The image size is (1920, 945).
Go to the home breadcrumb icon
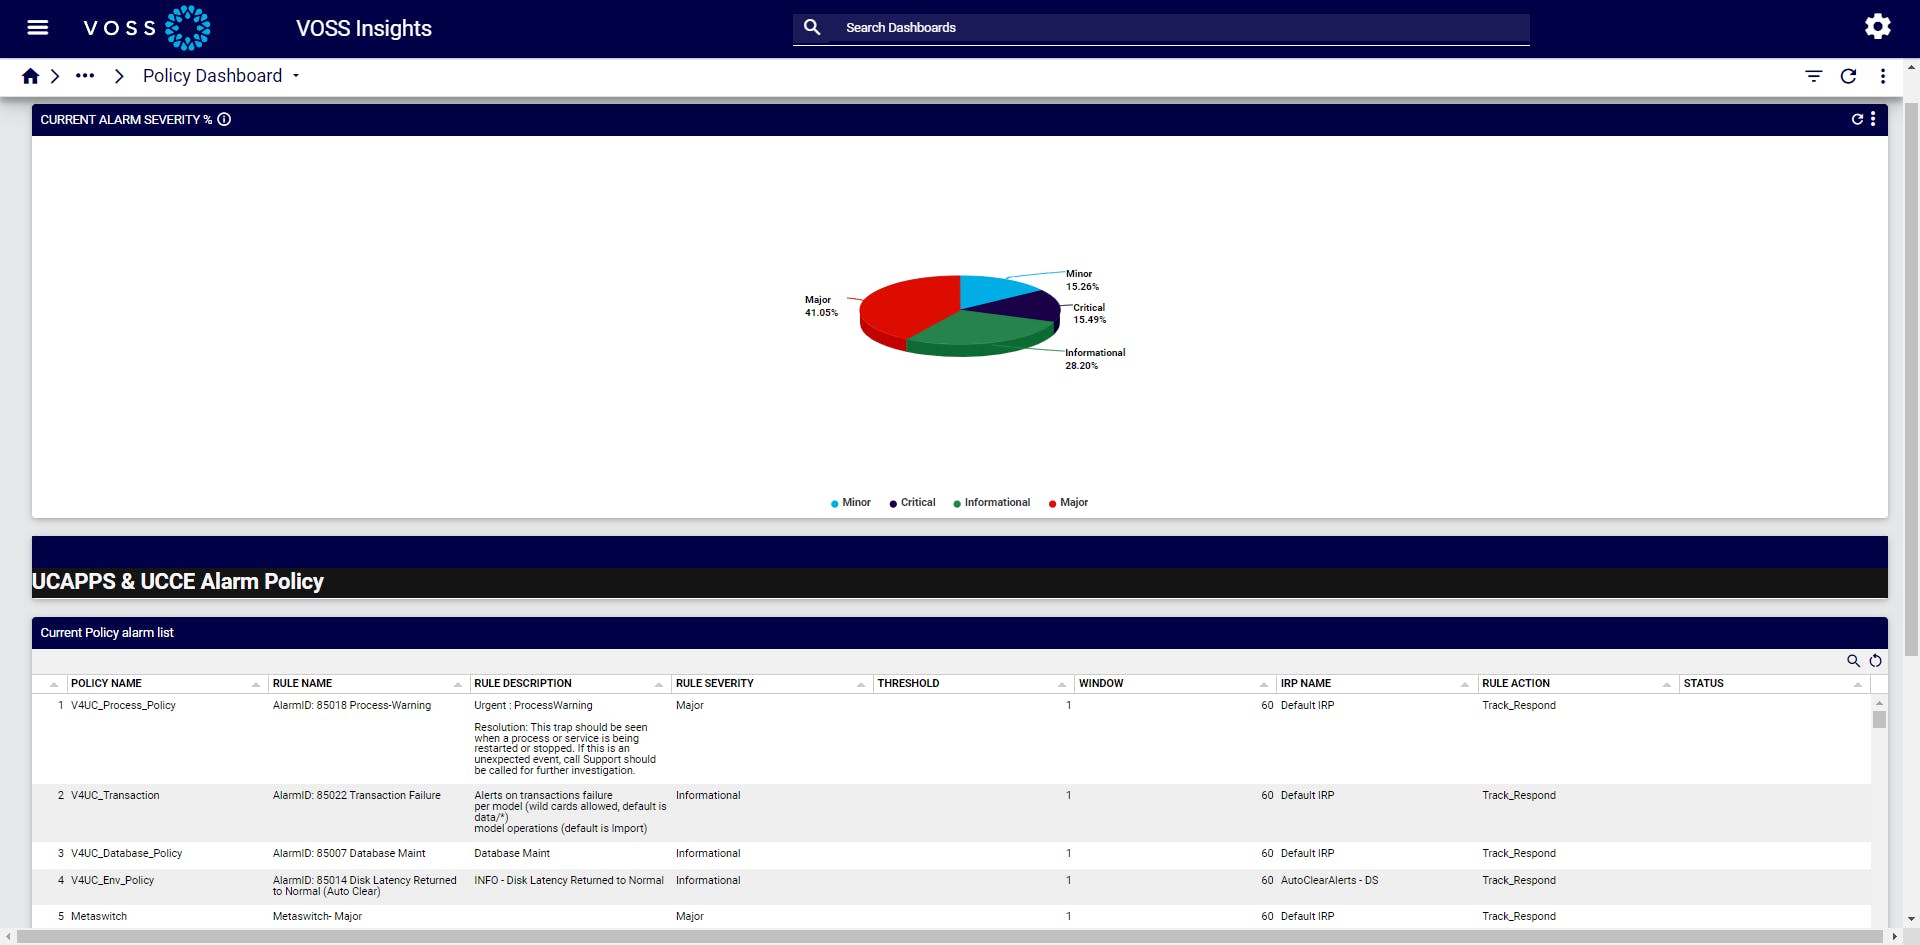pos(30,76)
